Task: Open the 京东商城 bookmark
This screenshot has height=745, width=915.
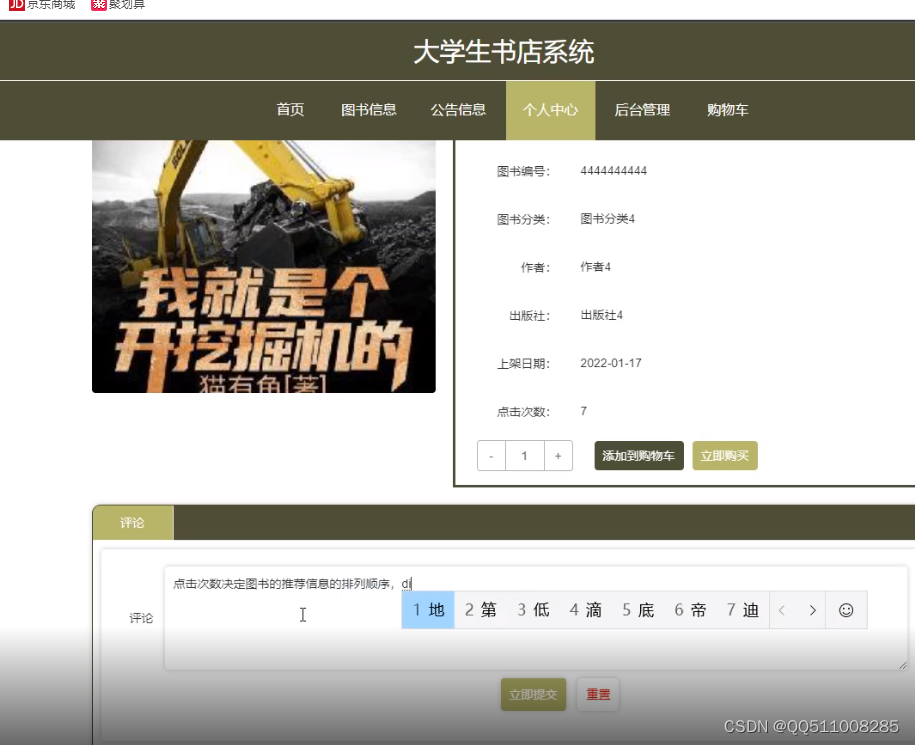Action: [42, 5]
